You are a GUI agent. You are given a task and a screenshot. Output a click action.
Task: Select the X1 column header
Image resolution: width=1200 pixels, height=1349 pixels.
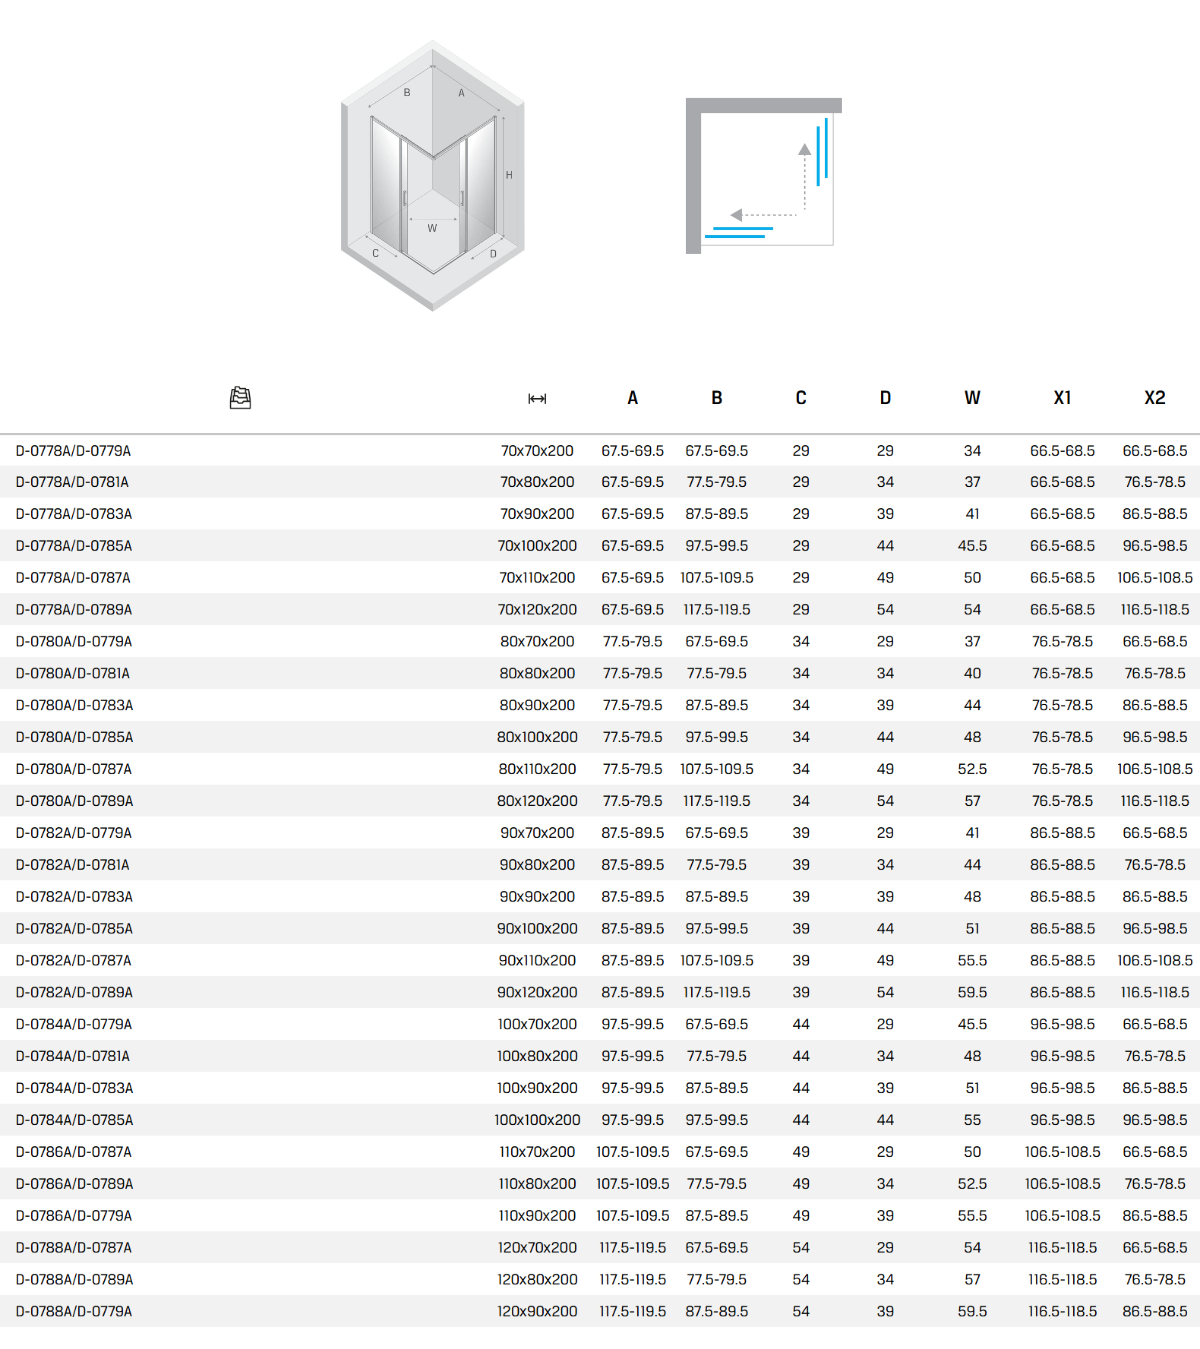point(1062,398)
